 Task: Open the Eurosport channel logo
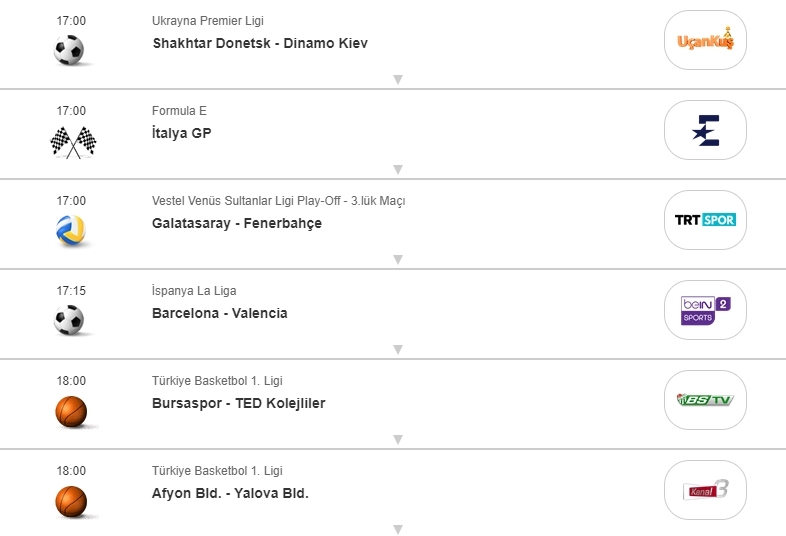click(x=705, y=130)
